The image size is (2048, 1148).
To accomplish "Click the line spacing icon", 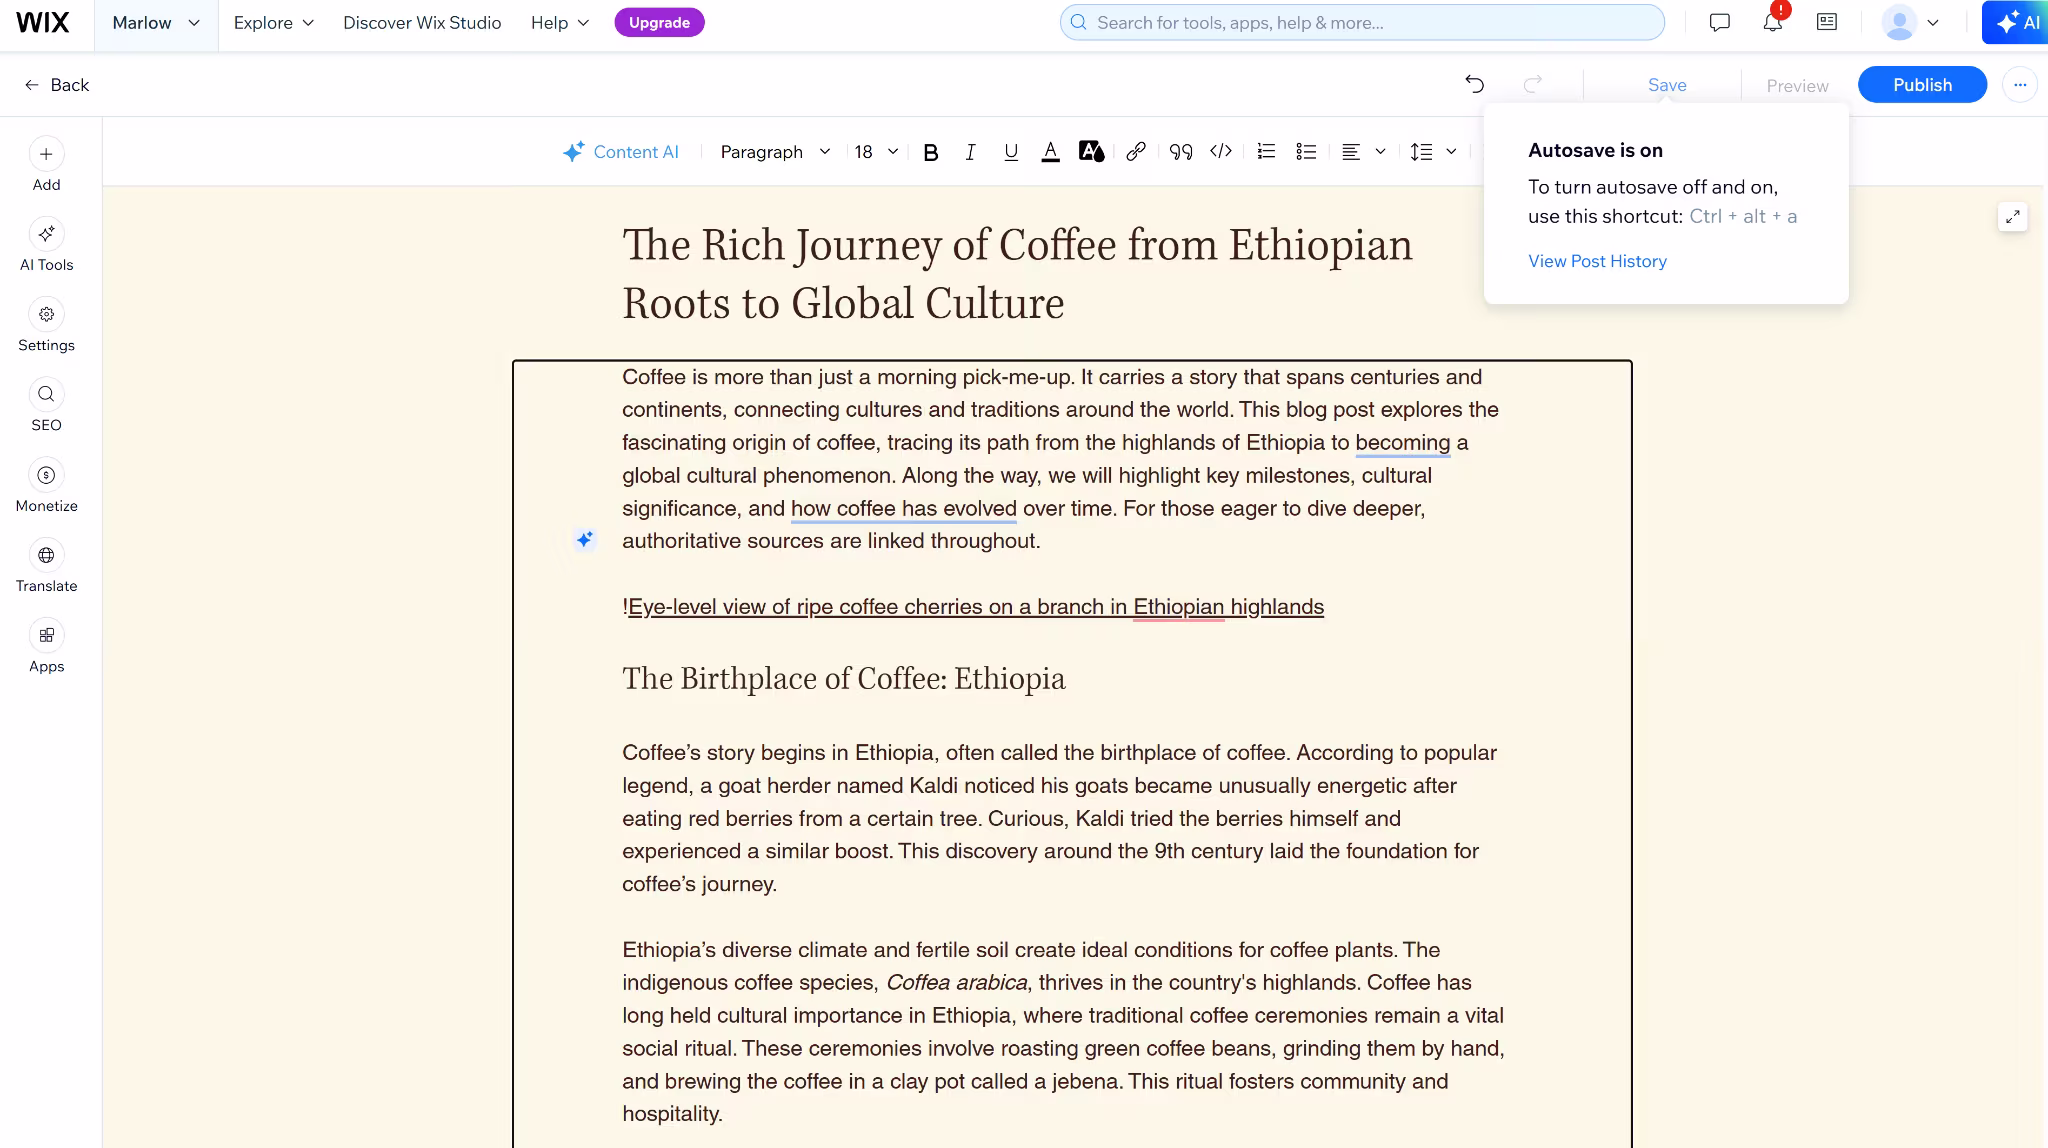I will 1421,152.
